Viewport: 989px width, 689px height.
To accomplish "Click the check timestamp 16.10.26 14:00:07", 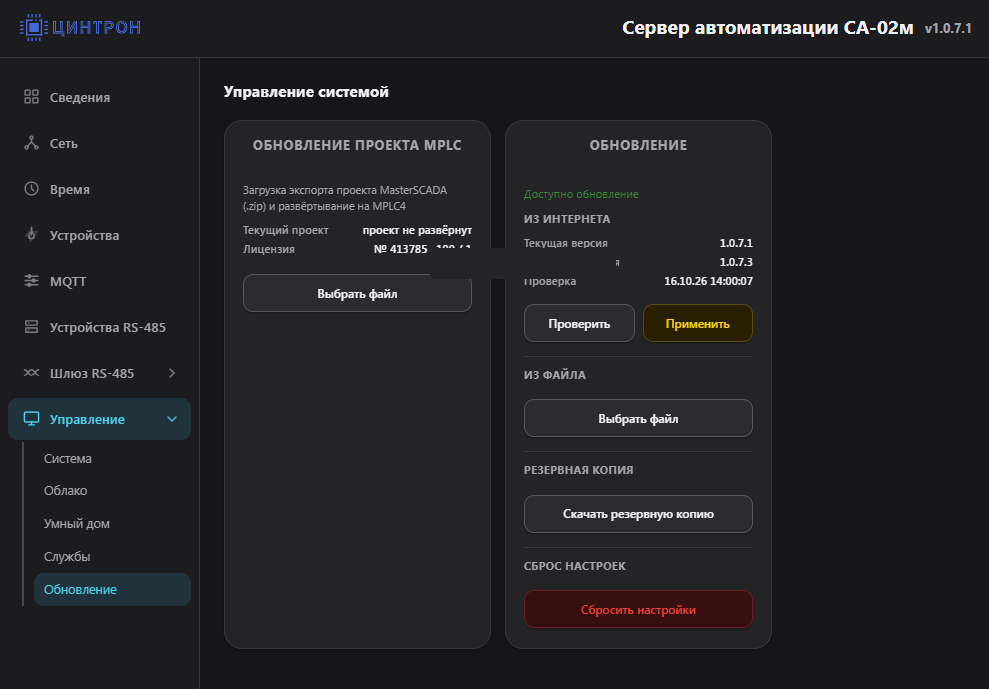I will [x=708, y=281].
